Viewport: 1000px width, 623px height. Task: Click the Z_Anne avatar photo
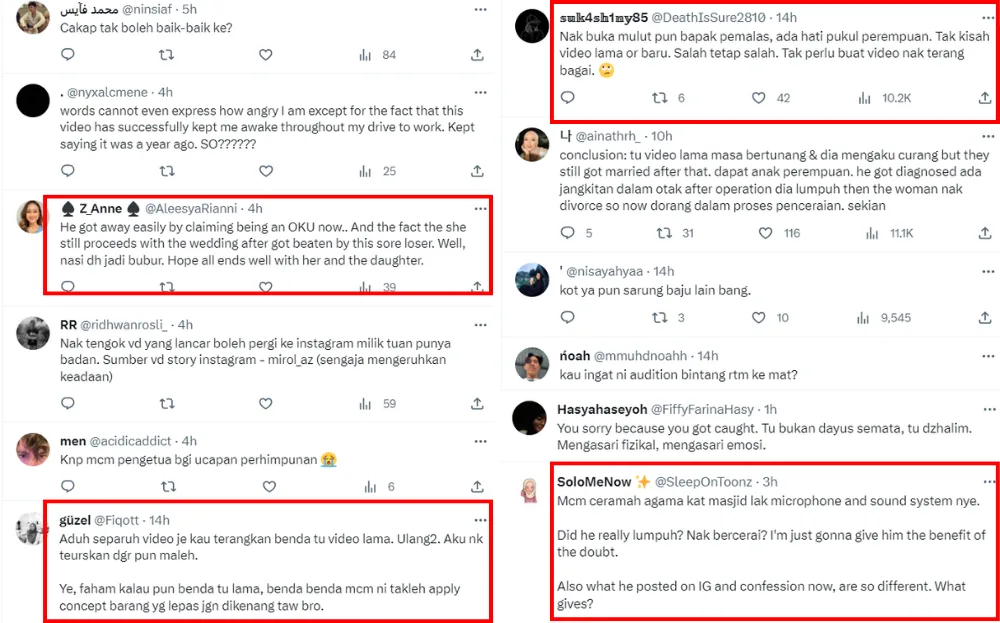(x=34, y=216)
